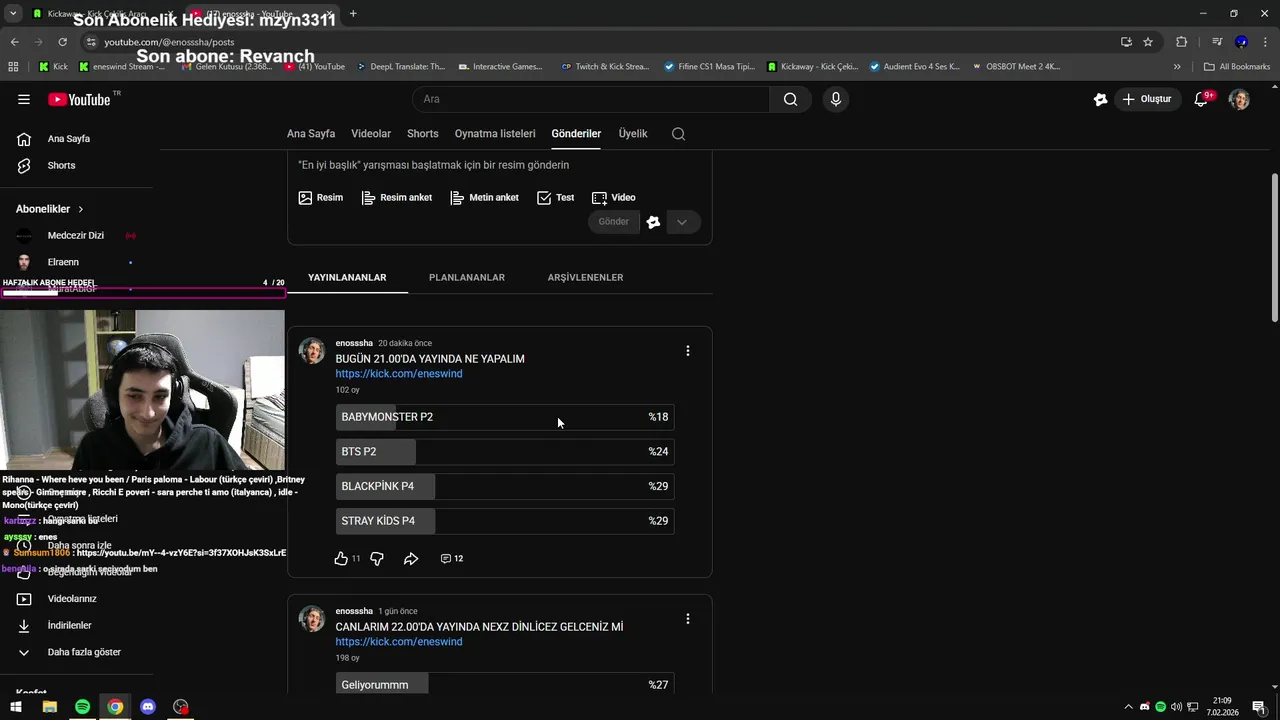The width and height of the screenshot is (1280, 720).
Task: Create an image poll with Resim anket
Action: pos(397,198)
